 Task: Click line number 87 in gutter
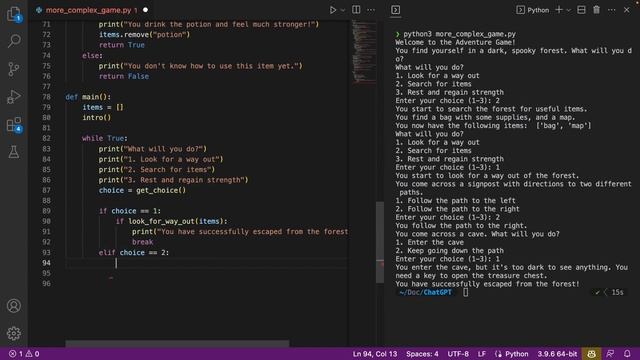coord(47,190)
